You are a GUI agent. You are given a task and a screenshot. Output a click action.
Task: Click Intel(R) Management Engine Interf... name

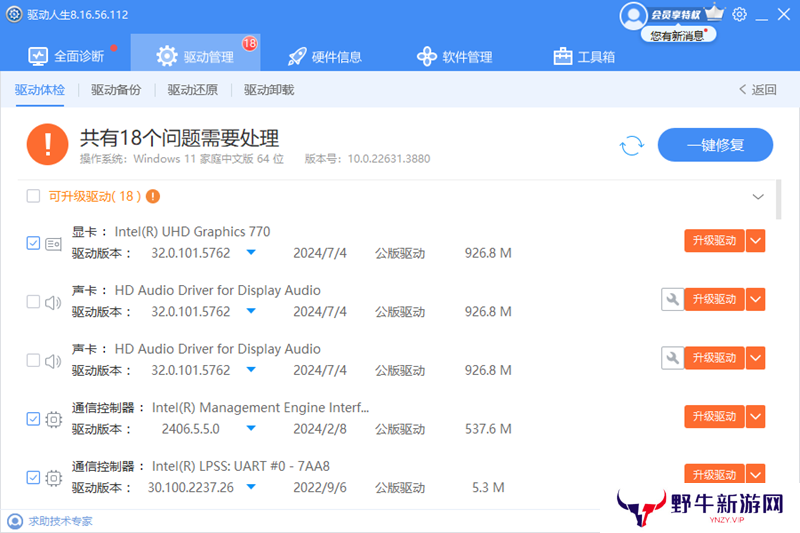(260, 408)
